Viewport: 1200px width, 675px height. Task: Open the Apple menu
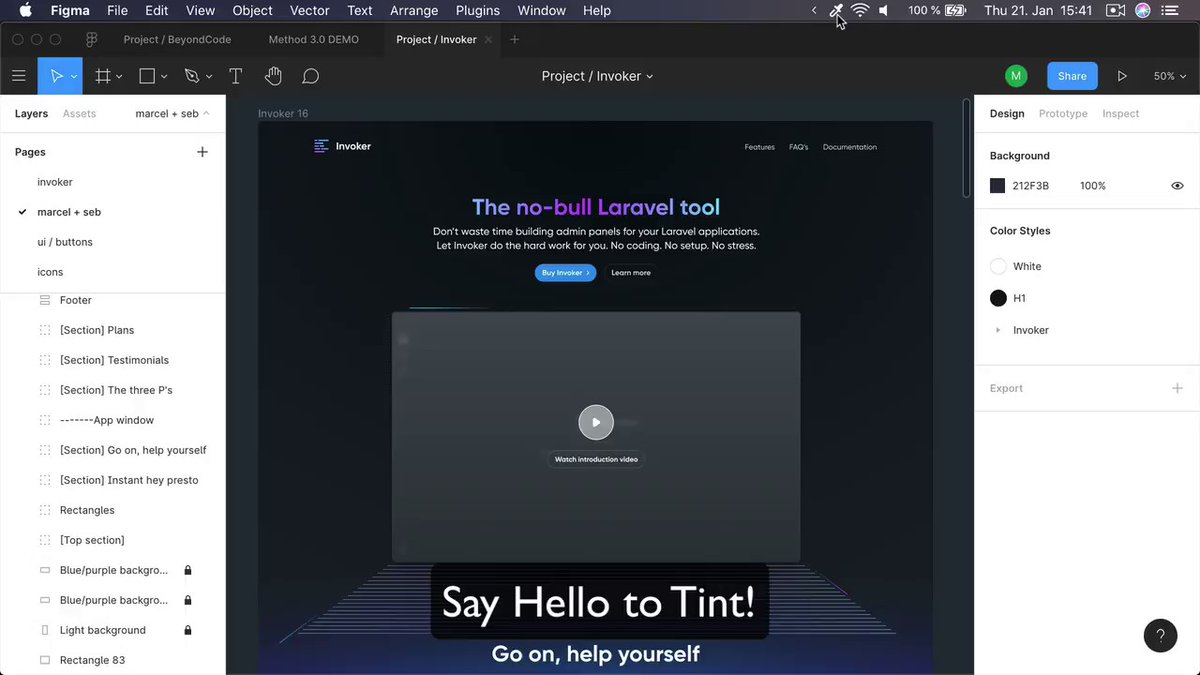pos(25,10)
